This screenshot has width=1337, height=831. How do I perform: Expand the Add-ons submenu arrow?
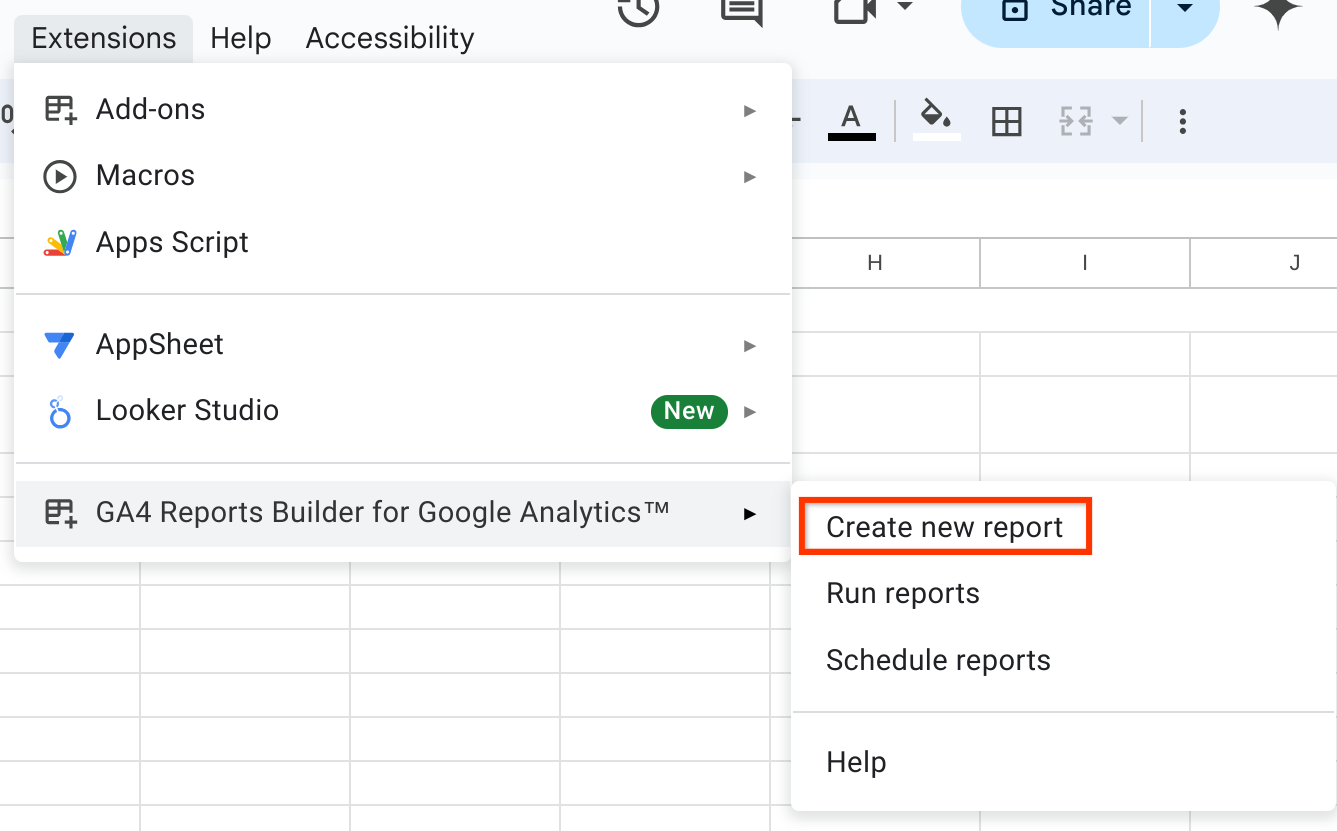750,110
